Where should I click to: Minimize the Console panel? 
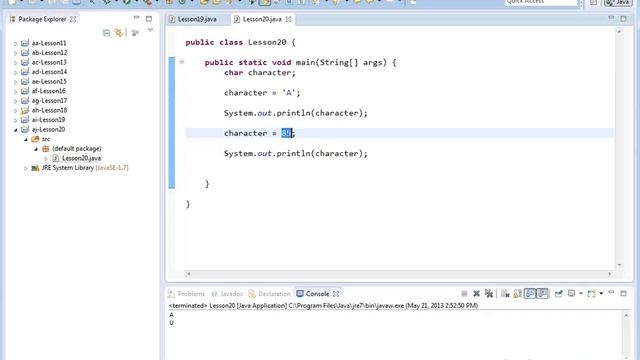pos(611,293)
